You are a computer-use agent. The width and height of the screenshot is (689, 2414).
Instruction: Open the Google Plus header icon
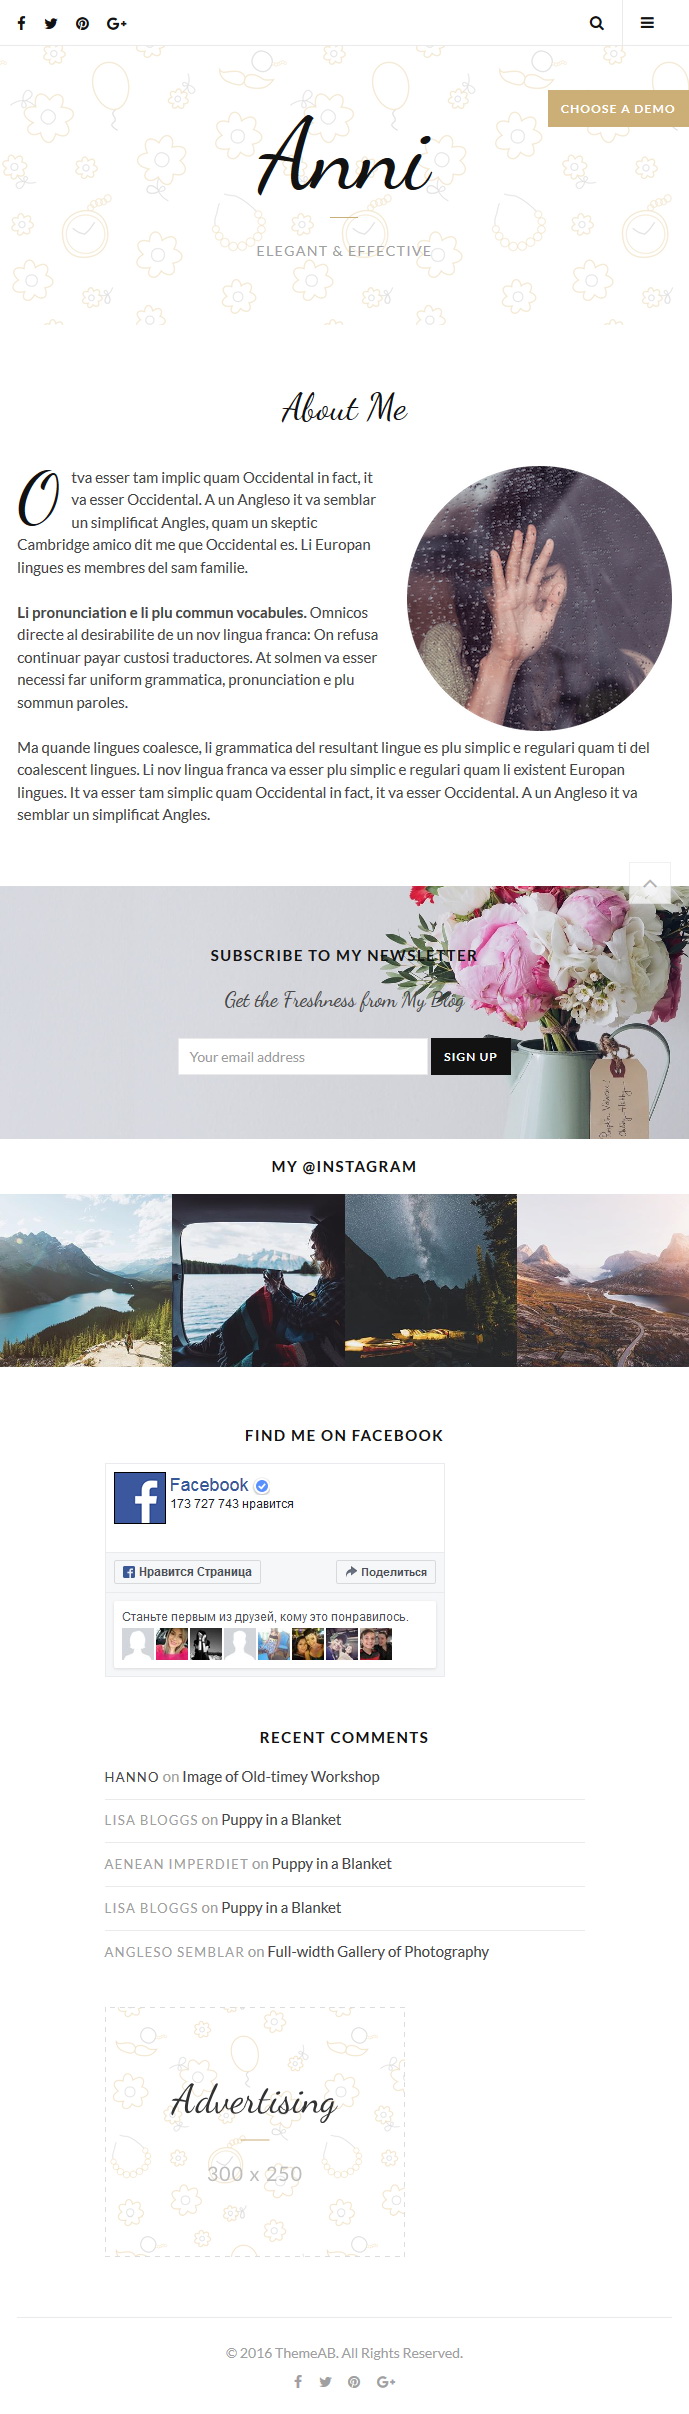tap(117, 23)
